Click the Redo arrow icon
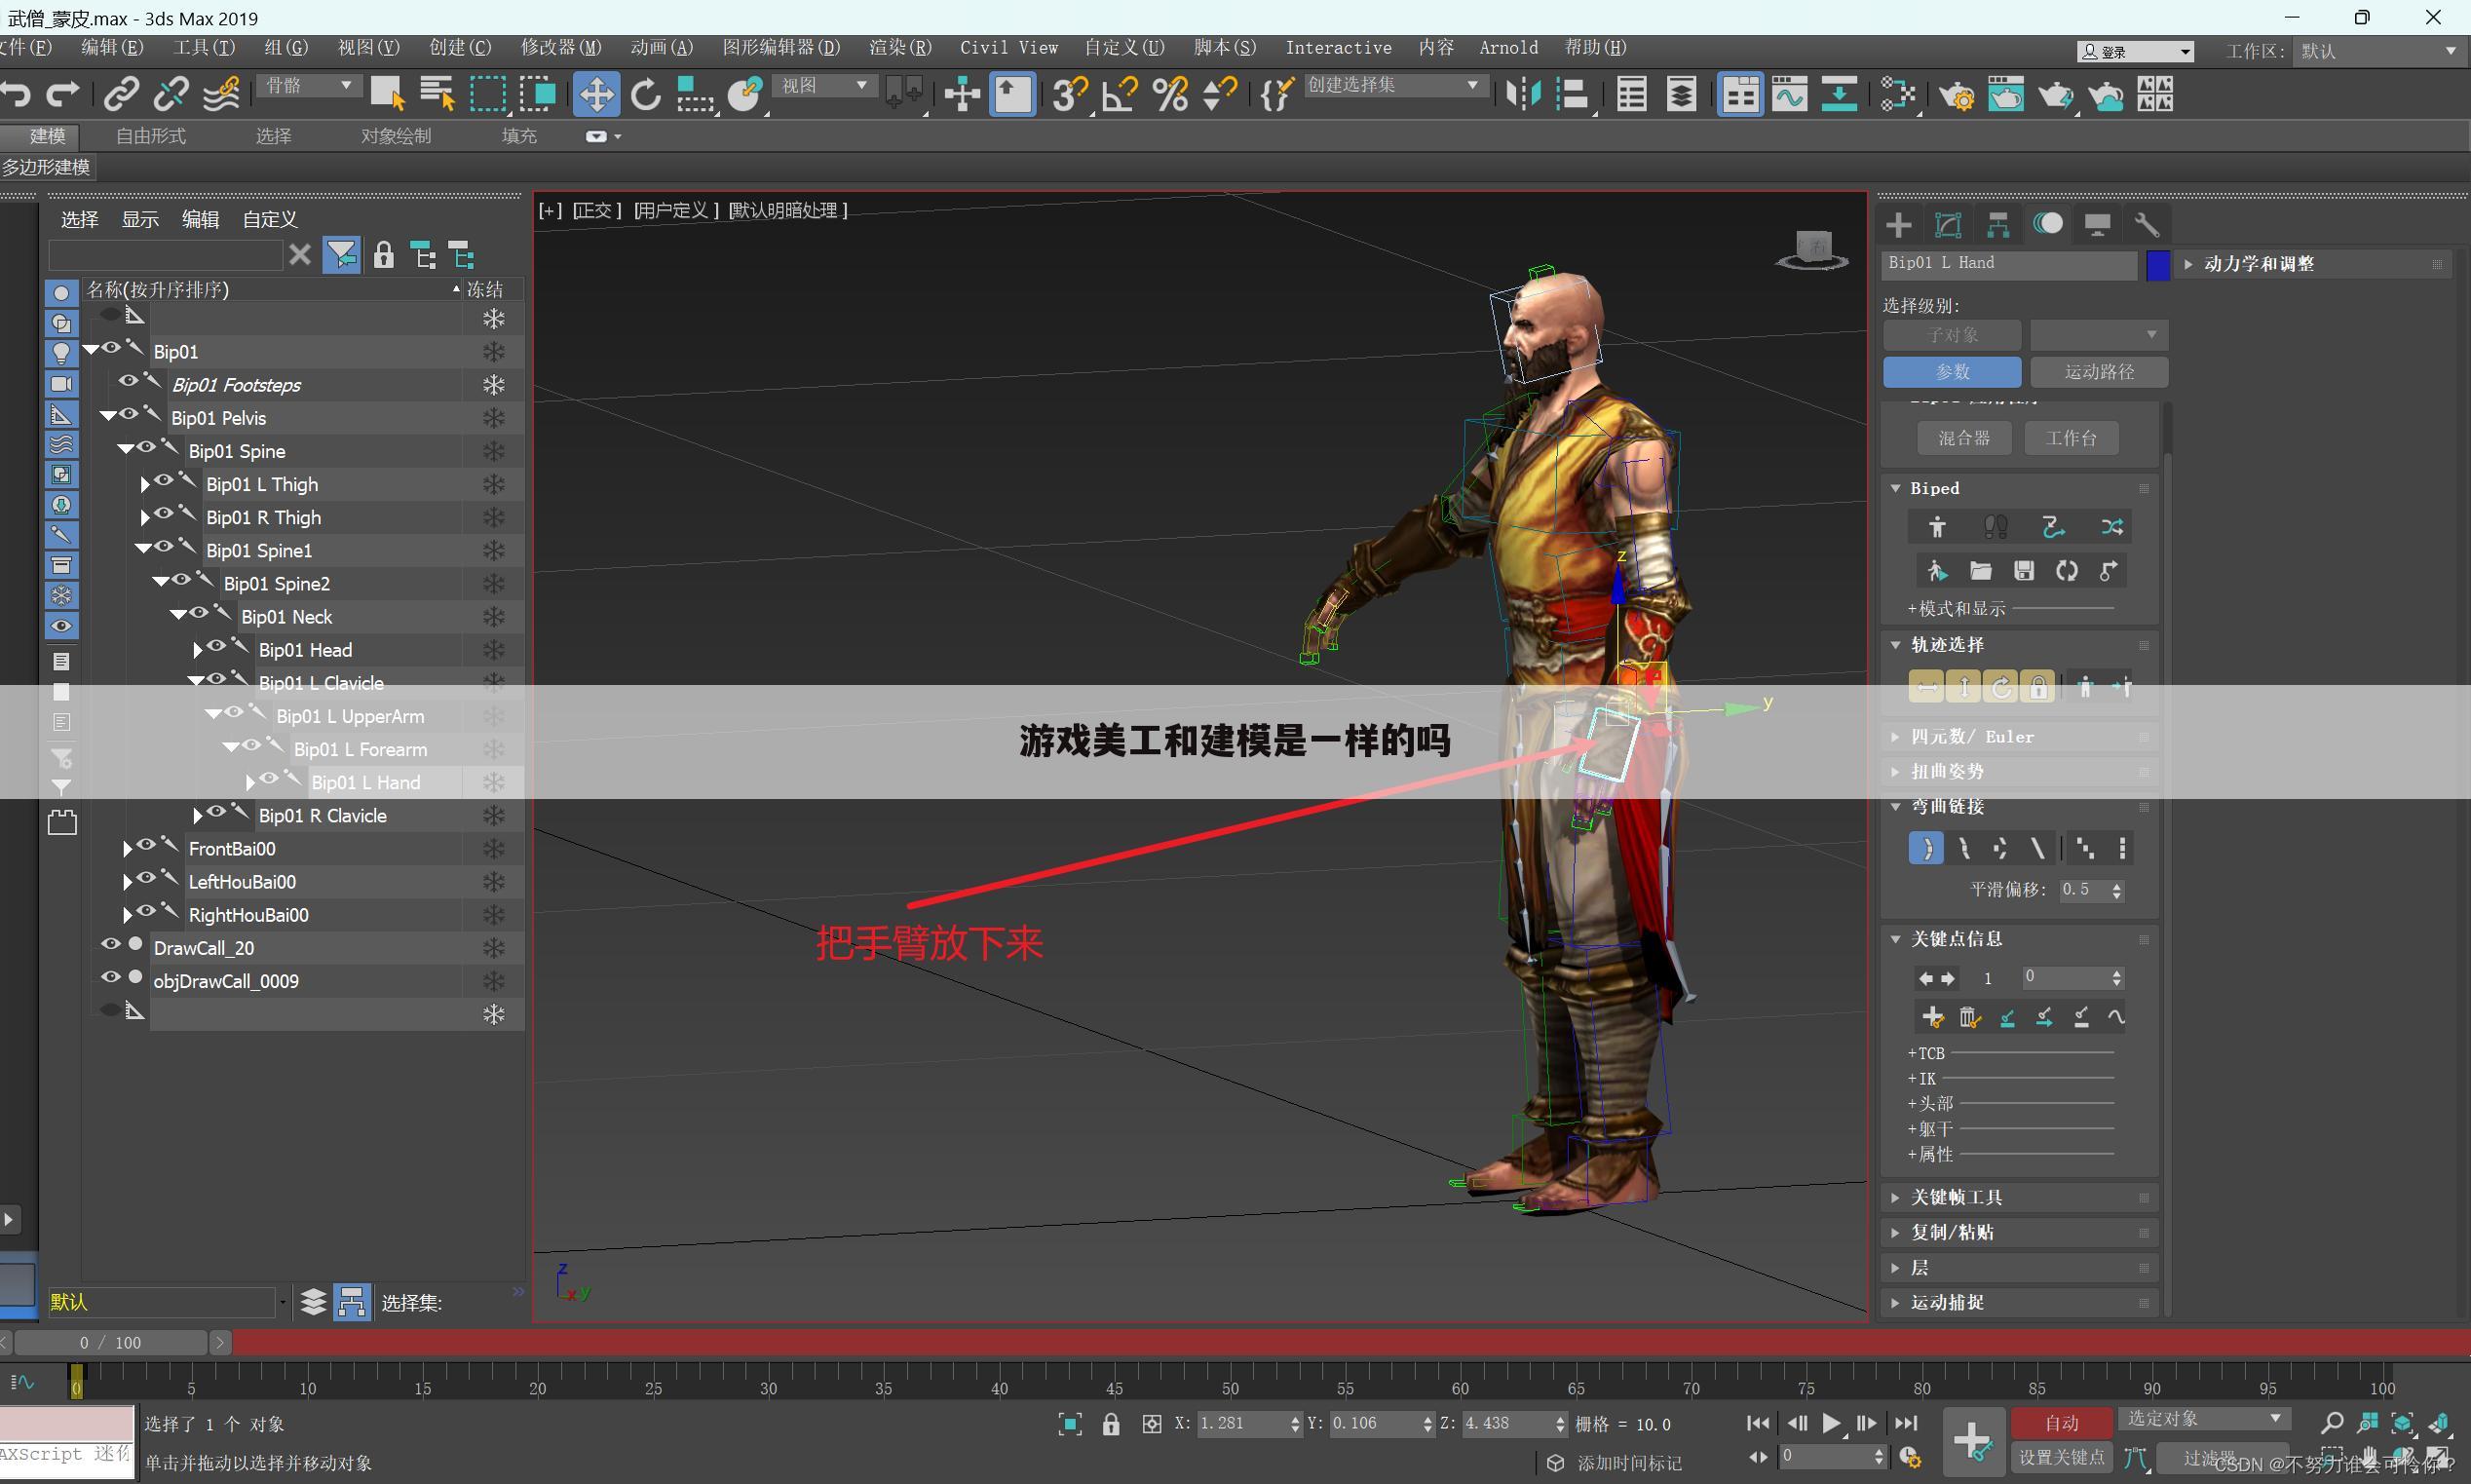2471x1484 pixels. click(63, 95)
